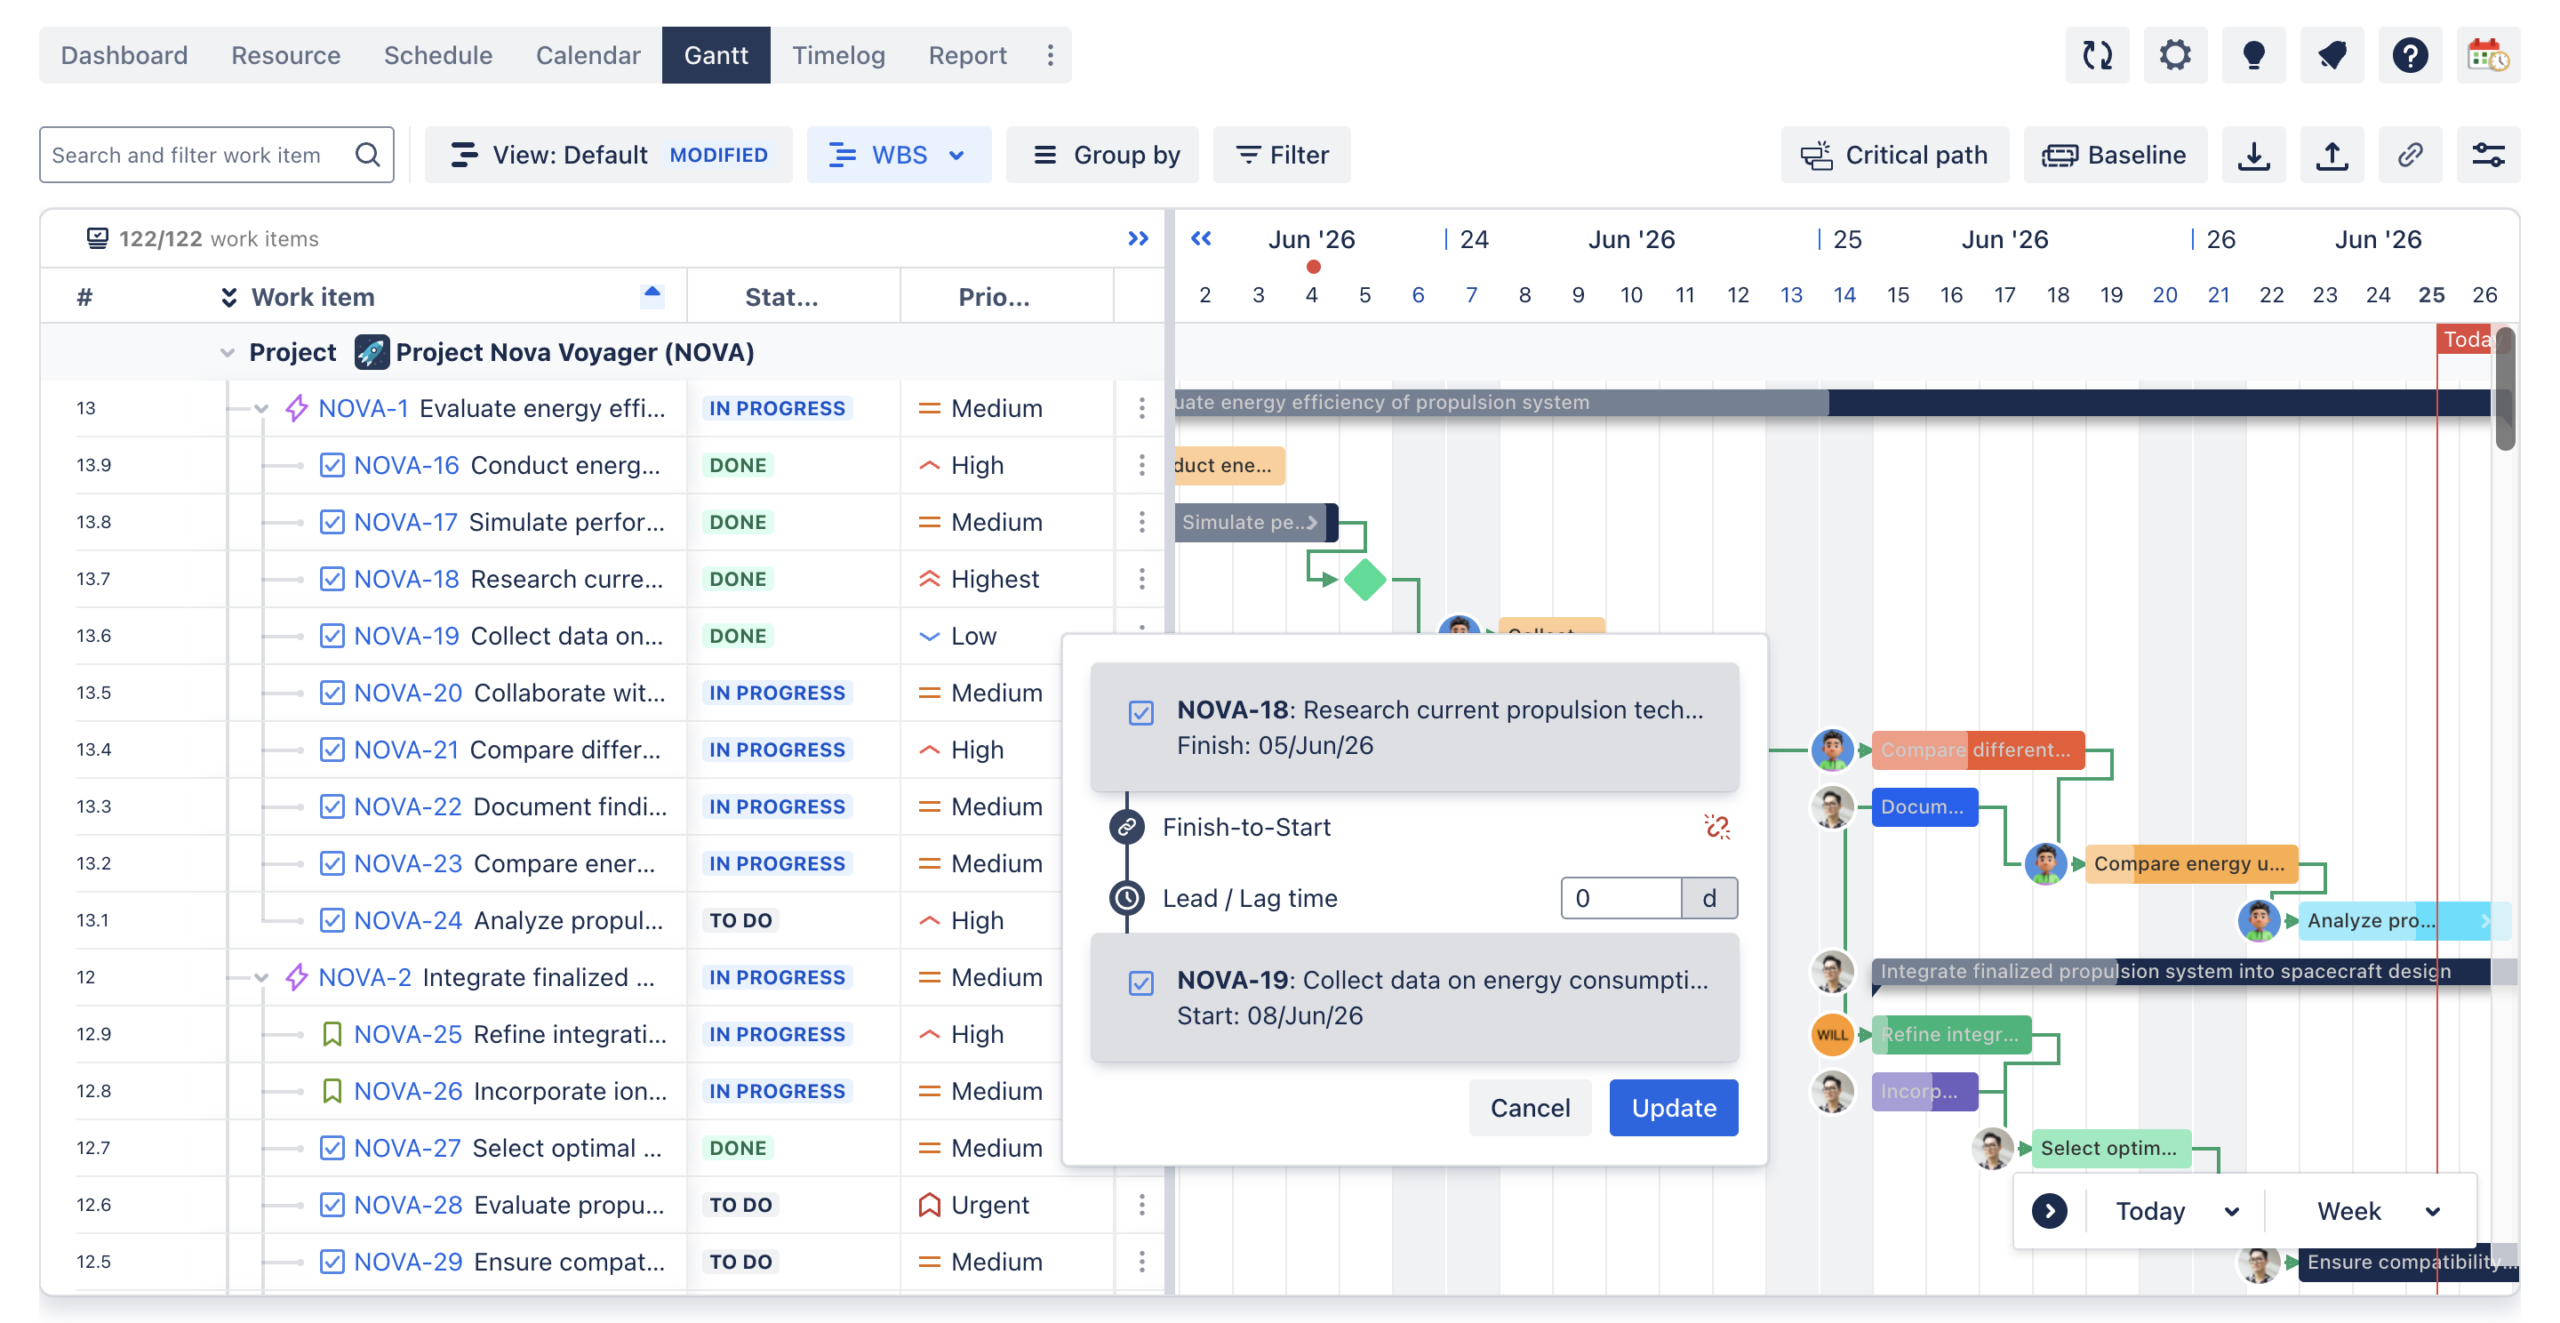Collapse the Project Nova Voyager row
The height and width of the screenshot is (1323, 2560).
[227, 352]
